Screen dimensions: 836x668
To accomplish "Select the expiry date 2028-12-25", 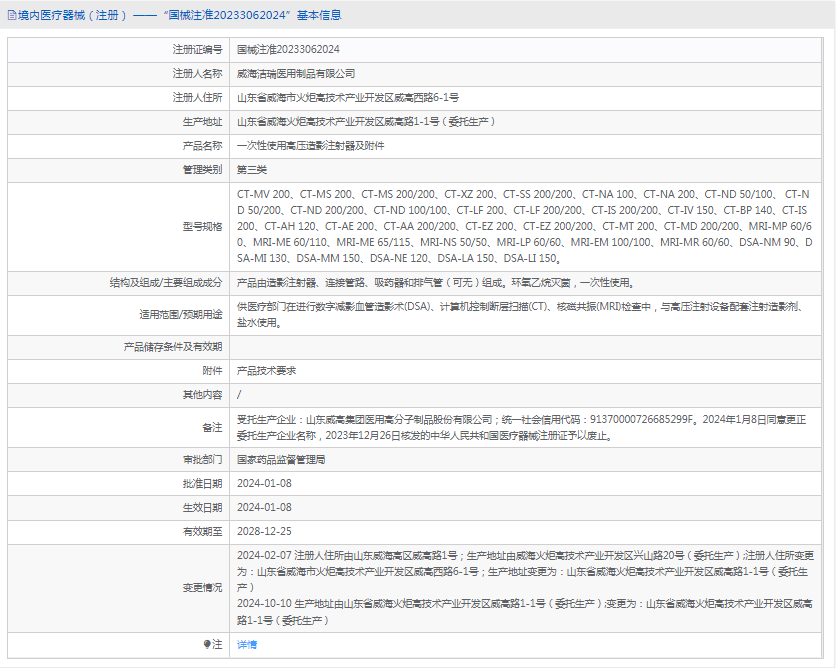I will pos(264,532).
